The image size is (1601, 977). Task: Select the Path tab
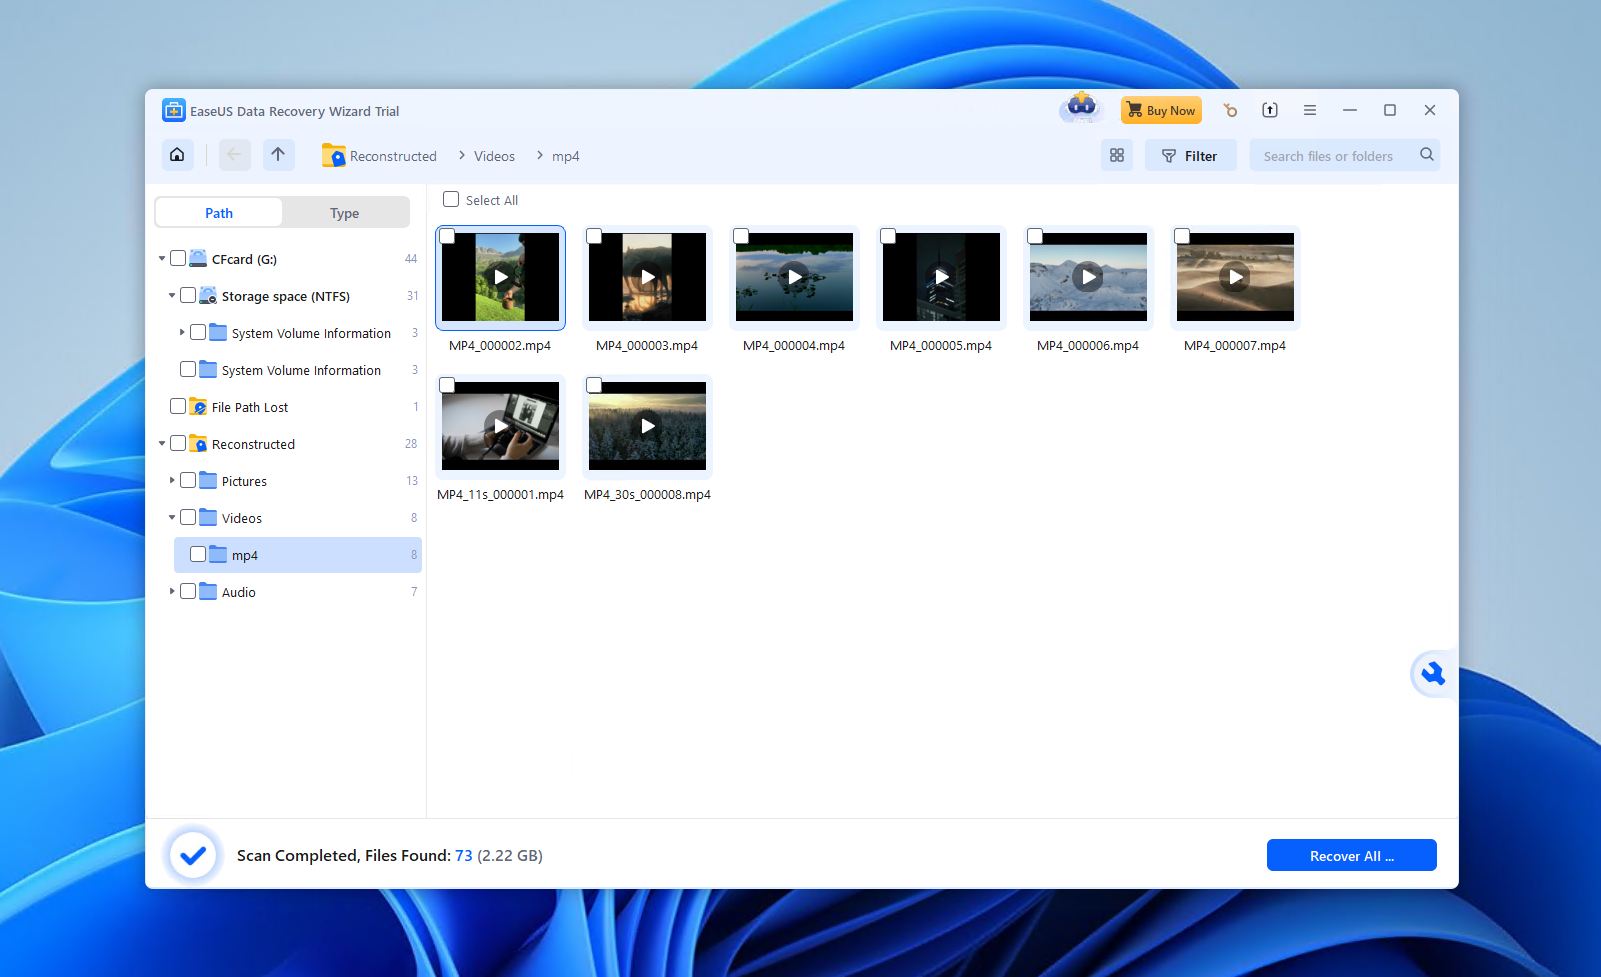(218, 212)
